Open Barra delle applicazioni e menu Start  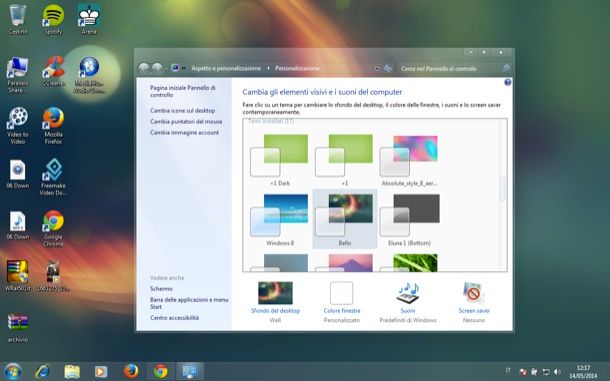(189, 303)
